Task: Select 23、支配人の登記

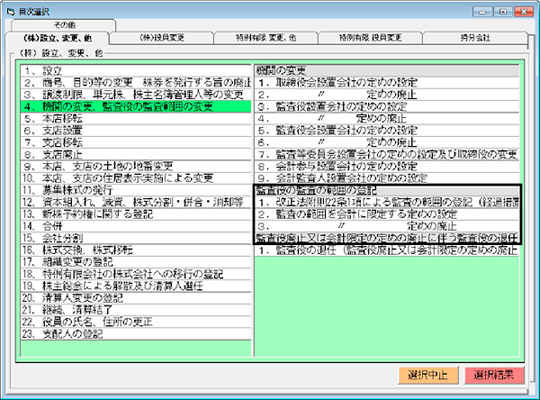Action: click(x=136, y=334)
